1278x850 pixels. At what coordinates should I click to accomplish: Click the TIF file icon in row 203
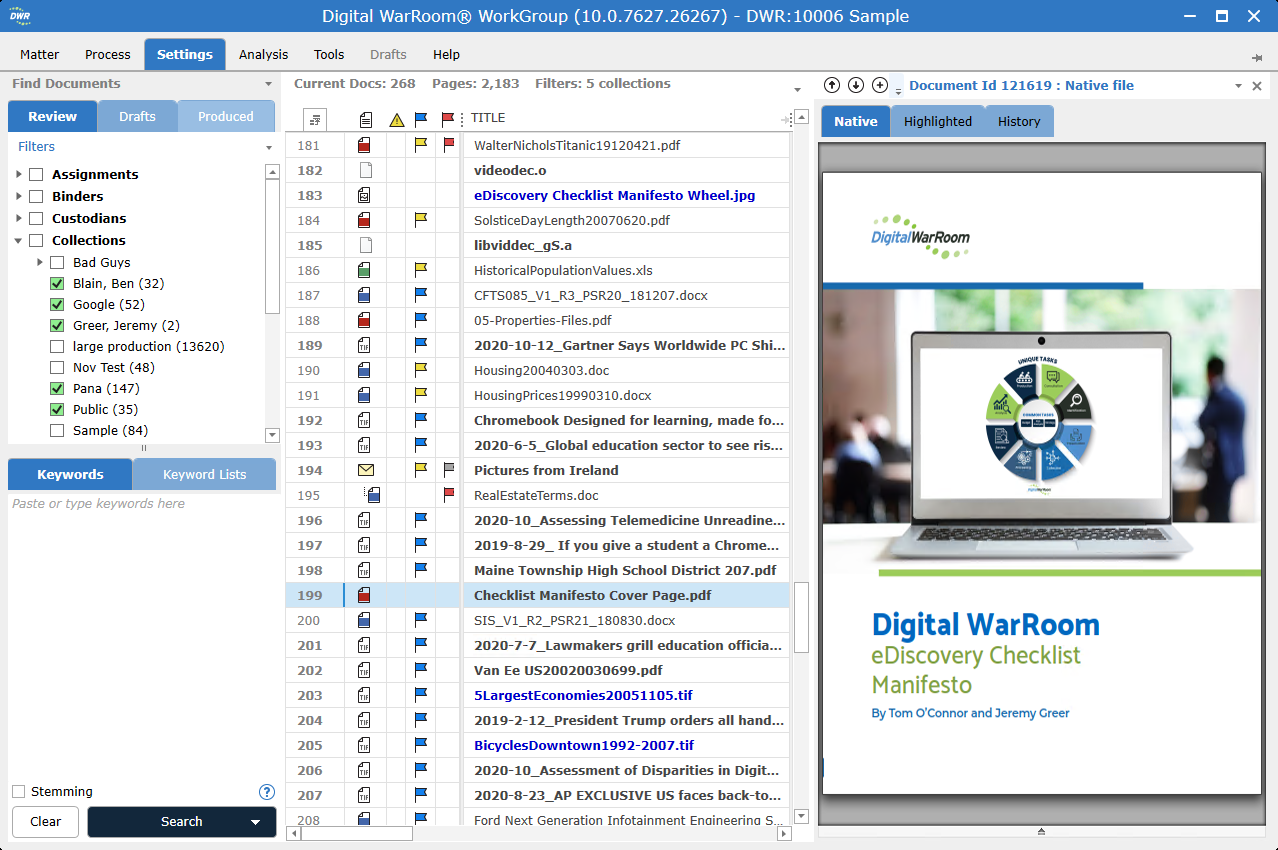365,695
